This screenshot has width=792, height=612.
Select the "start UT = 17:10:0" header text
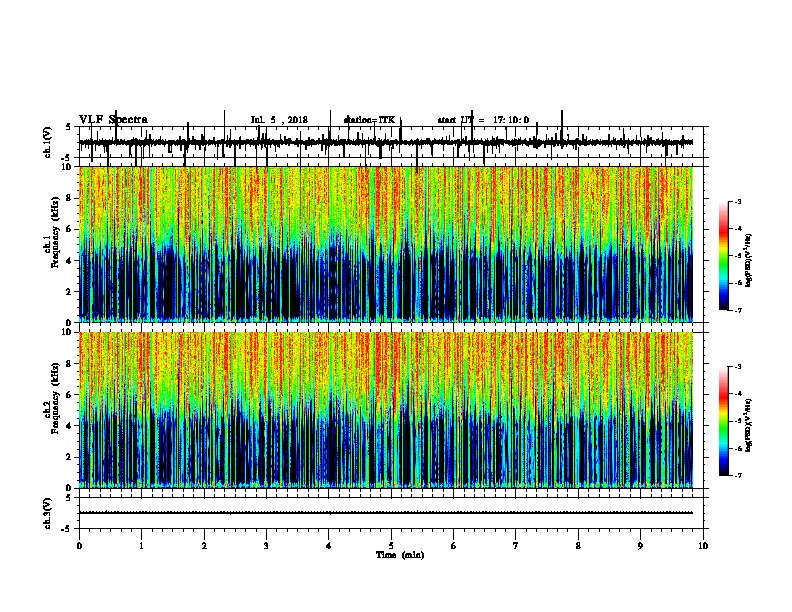pos(483,120)
